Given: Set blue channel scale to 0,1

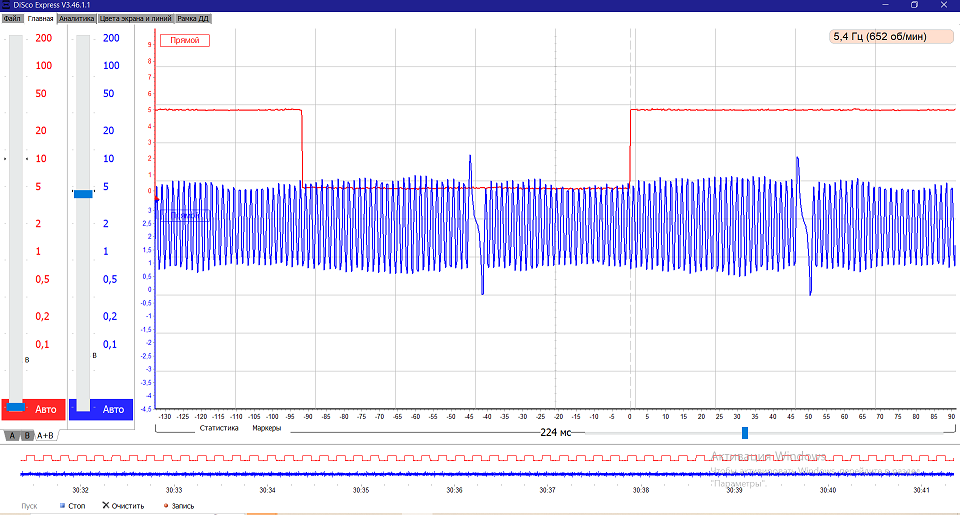Looking at the screenshot, I should [x=110, y=344].
